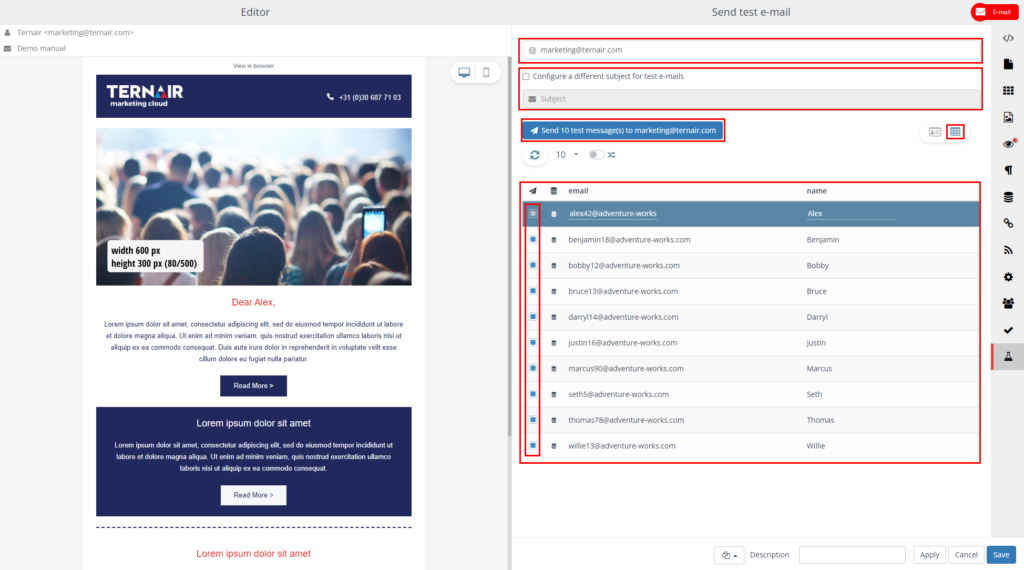
Task: Click sender 'Ternair <marketing@ternair.com>' in editor
Action: click(75, 33)
